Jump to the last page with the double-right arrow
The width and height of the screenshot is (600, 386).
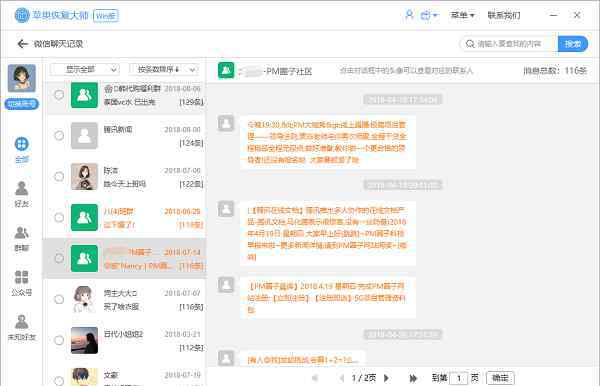413,378
